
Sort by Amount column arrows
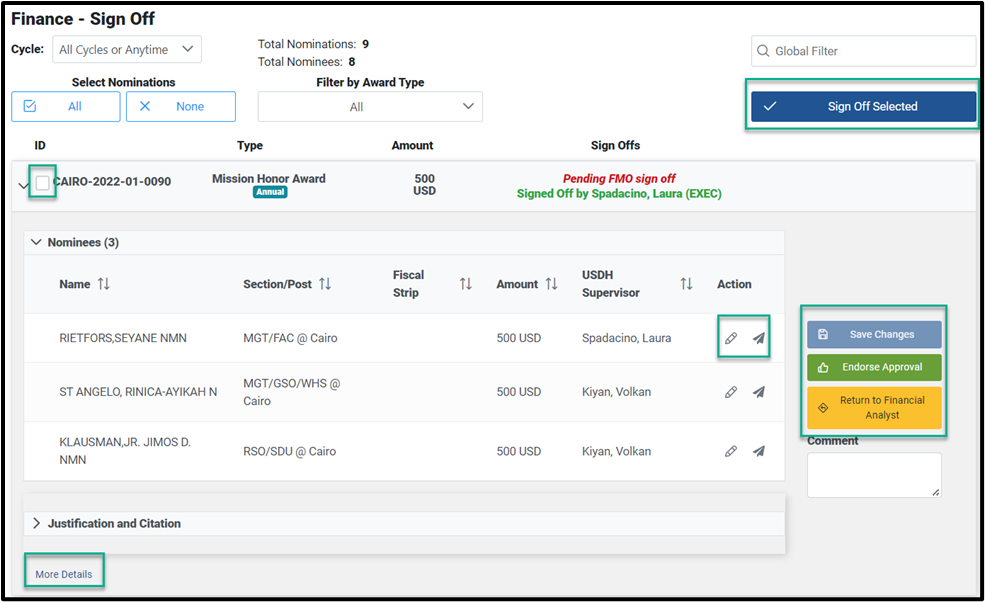[x=552, y=284]
